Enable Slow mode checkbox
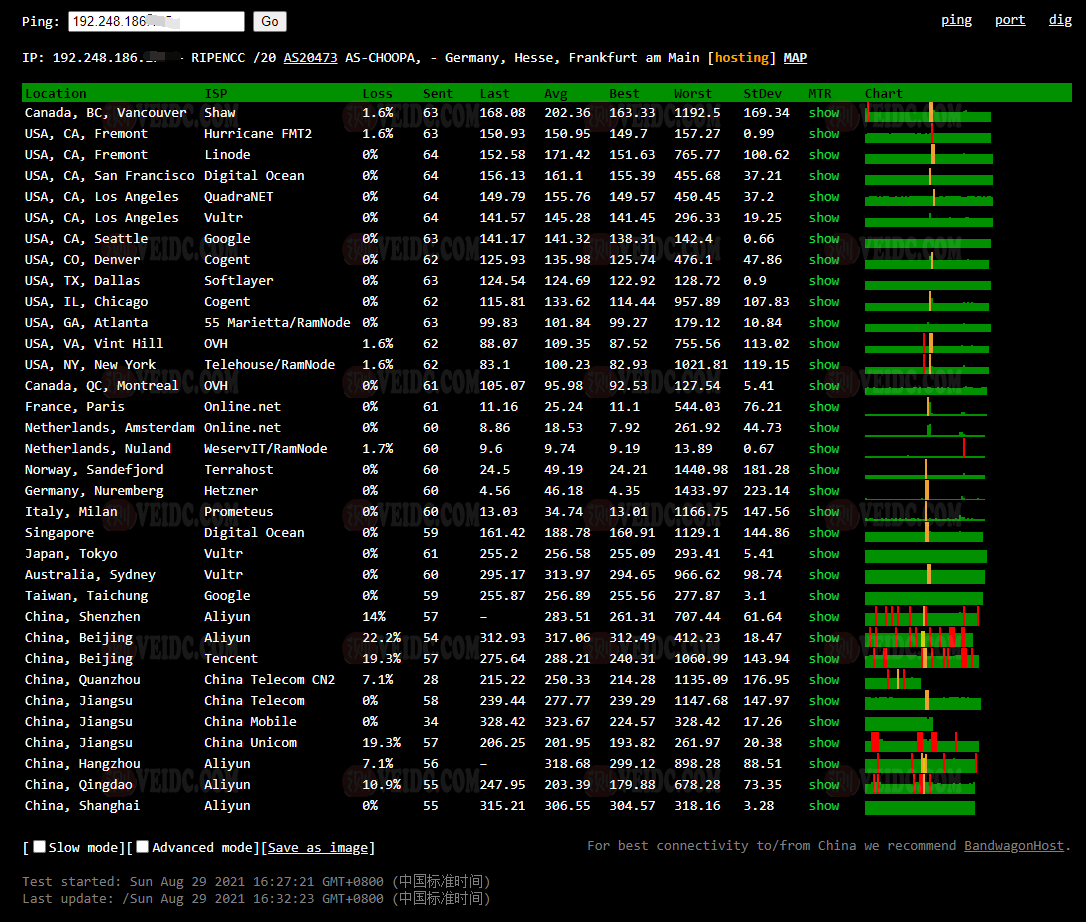 (40, 847)
